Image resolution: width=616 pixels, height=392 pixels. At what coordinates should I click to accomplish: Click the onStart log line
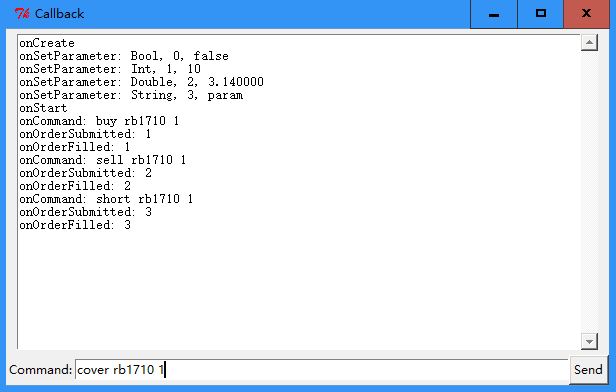point(43,108)
